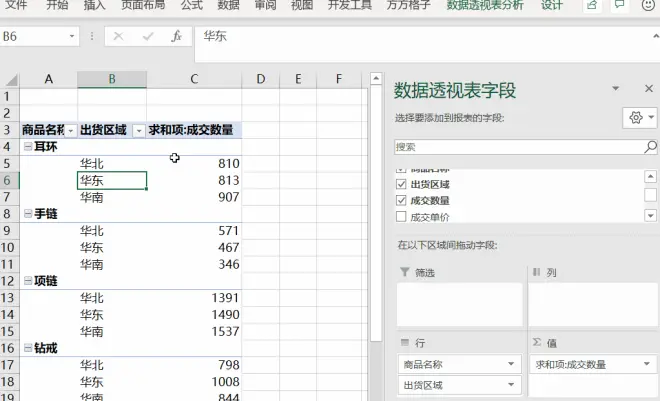Open the Name Box dropdown arrow
The height and width of the screenshot is (401, 660).
point(72,37)
